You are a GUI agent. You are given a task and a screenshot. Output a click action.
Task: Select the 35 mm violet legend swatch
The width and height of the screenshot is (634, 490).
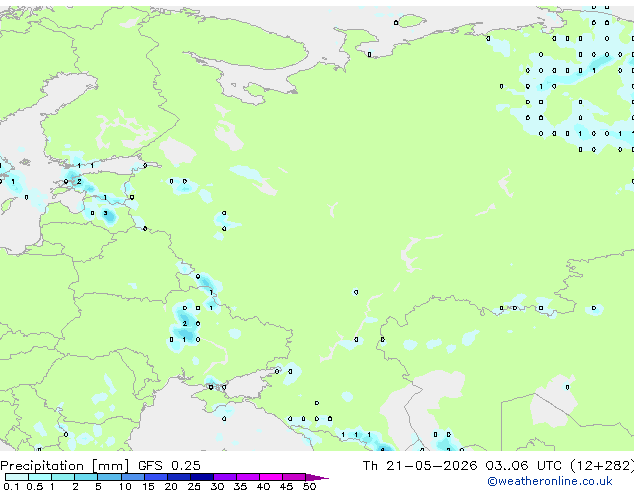pyautogui.click(x=247, y=477)
